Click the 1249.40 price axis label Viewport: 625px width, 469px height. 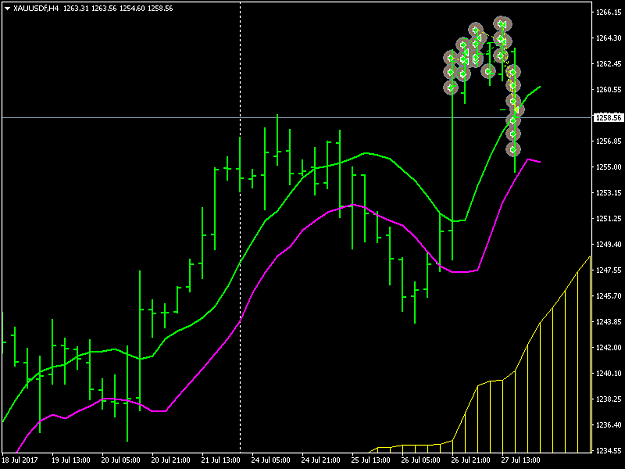608,244
